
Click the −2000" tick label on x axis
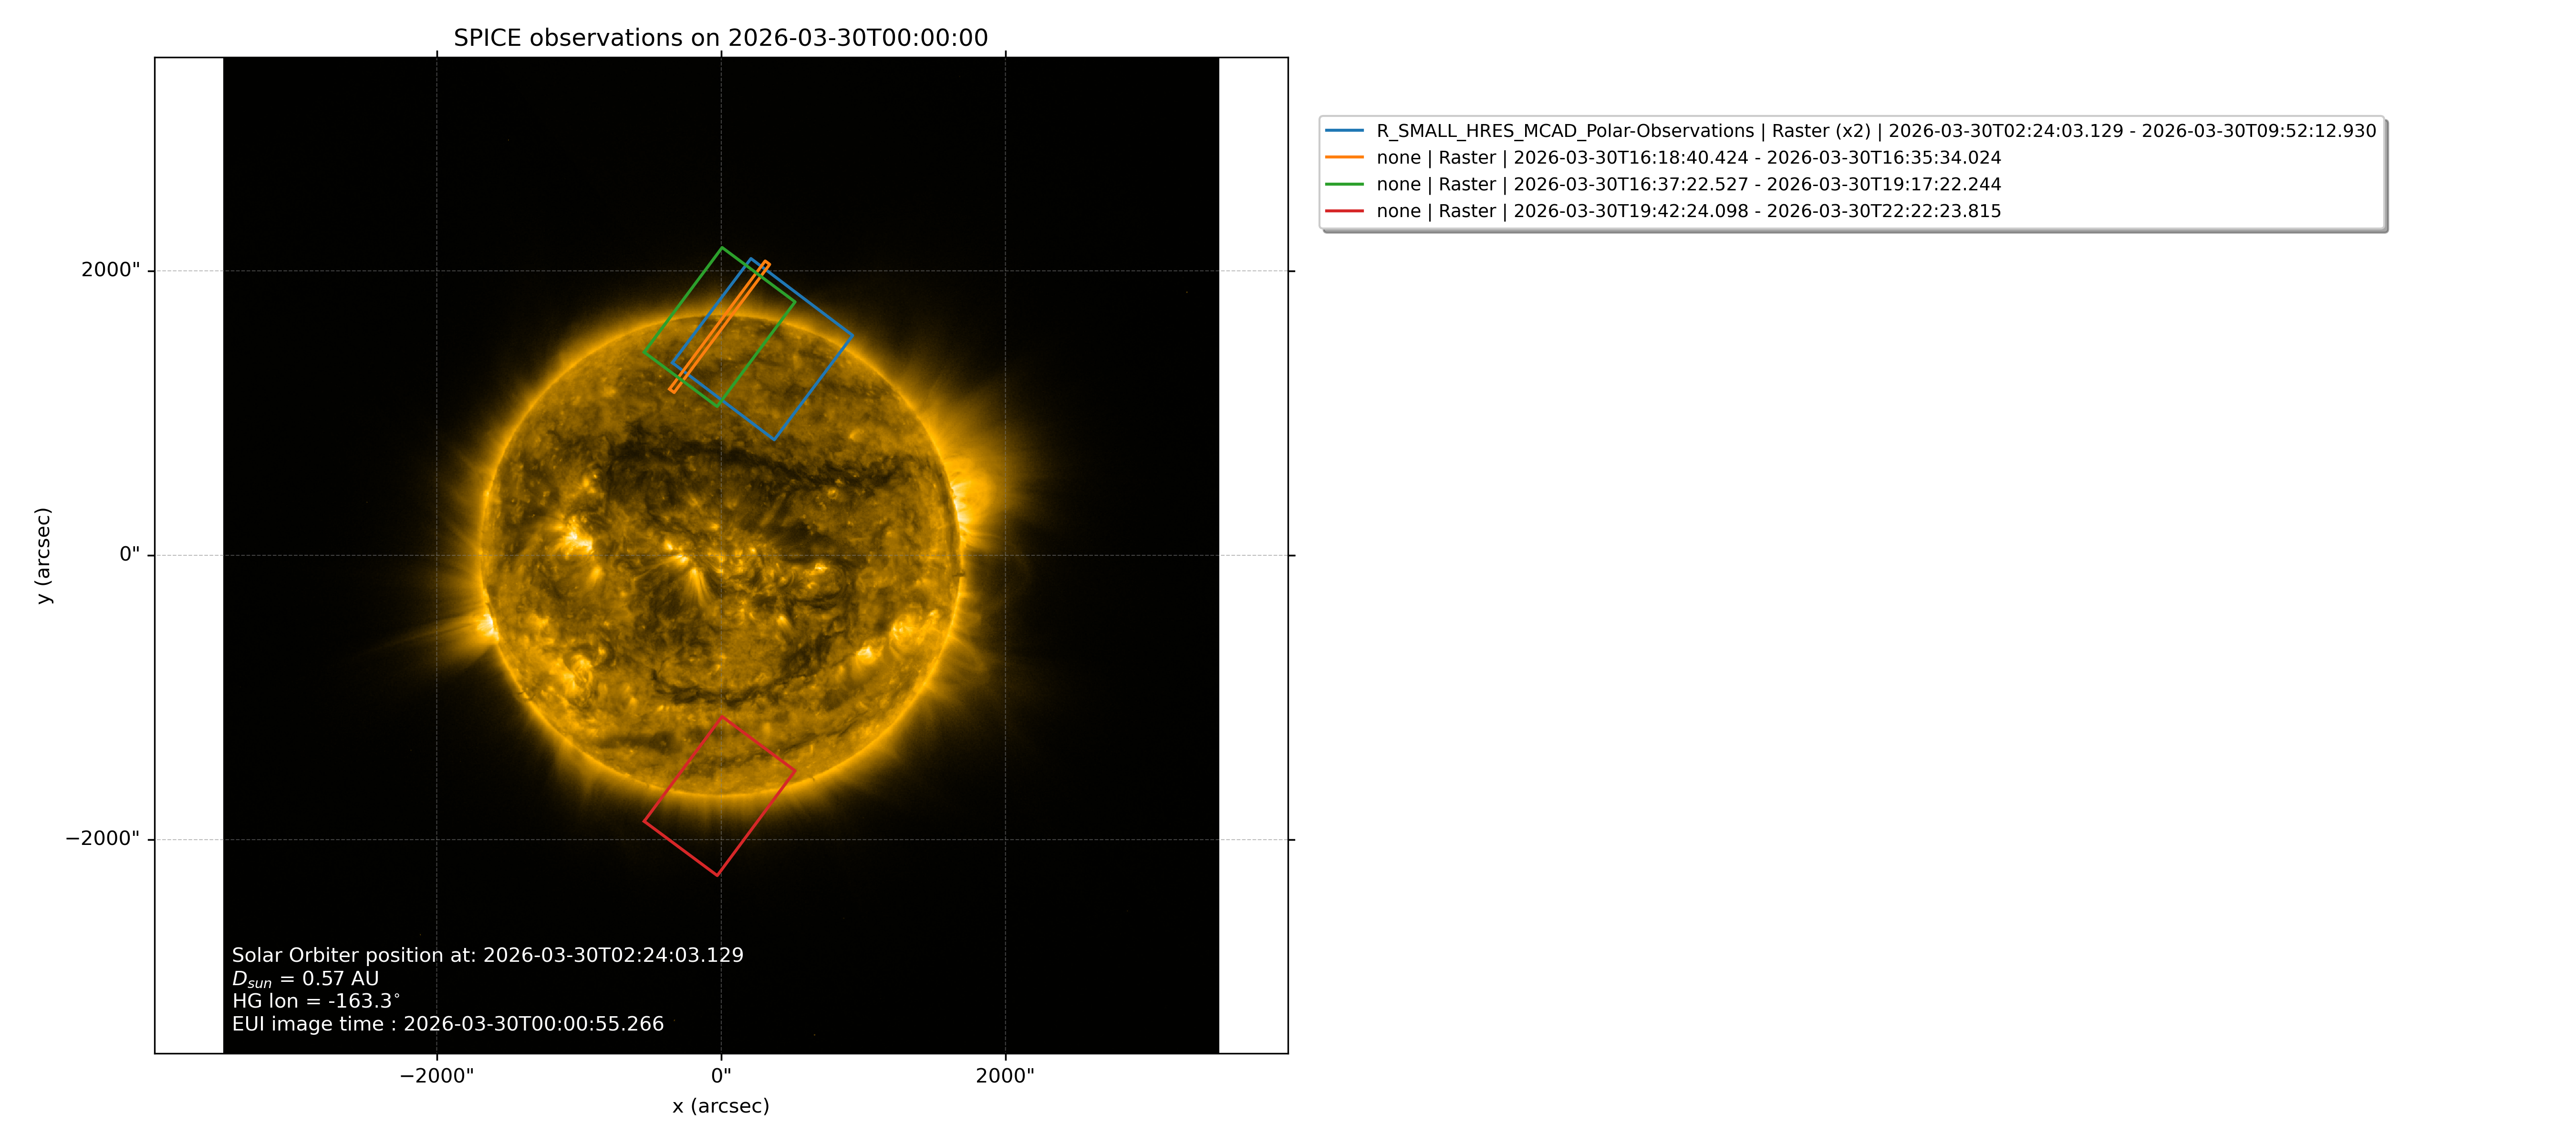437,1076
